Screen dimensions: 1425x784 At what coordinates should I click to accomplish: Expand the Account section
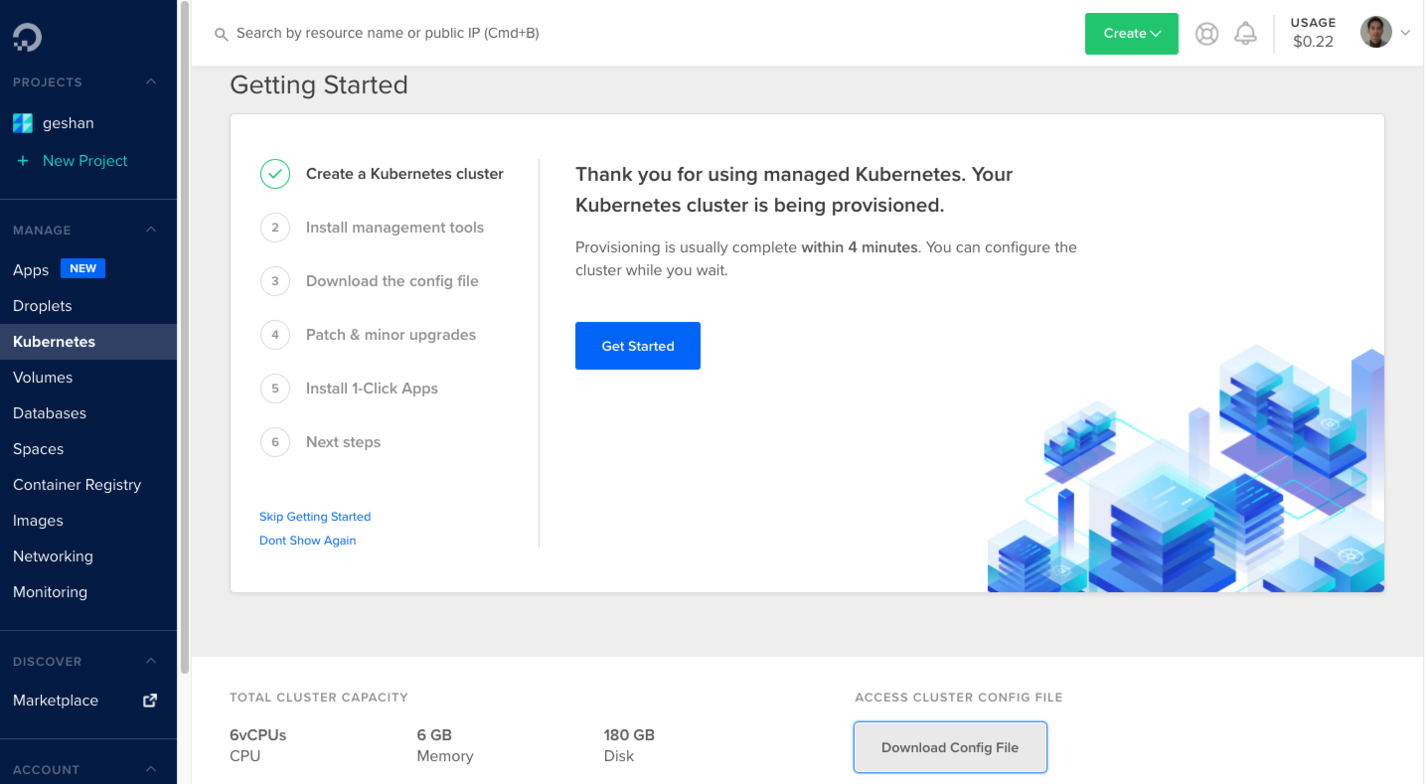pos(150,769)
